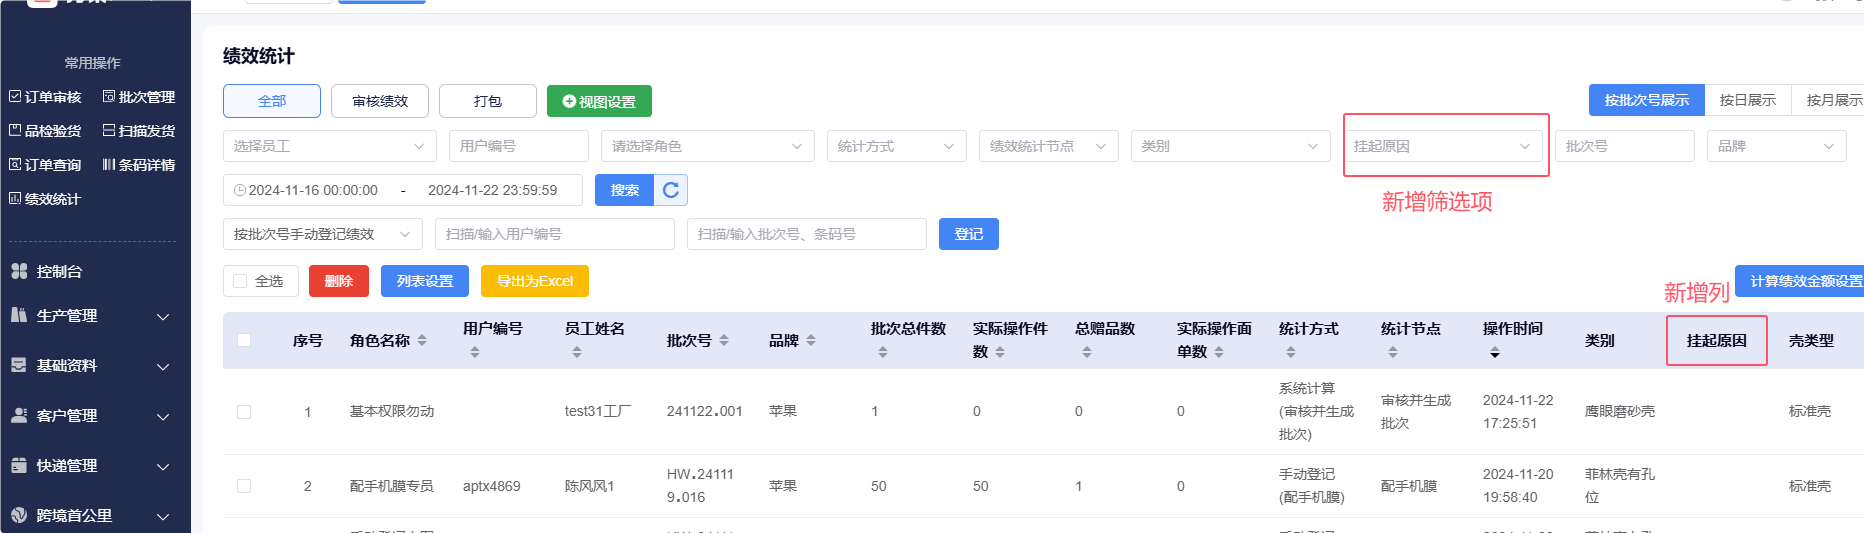Image resolution: width=1864 pixels, height=533 pixels.
Task: Go to 控制台 in the sidebar
Action: click(x=59, y=271)
